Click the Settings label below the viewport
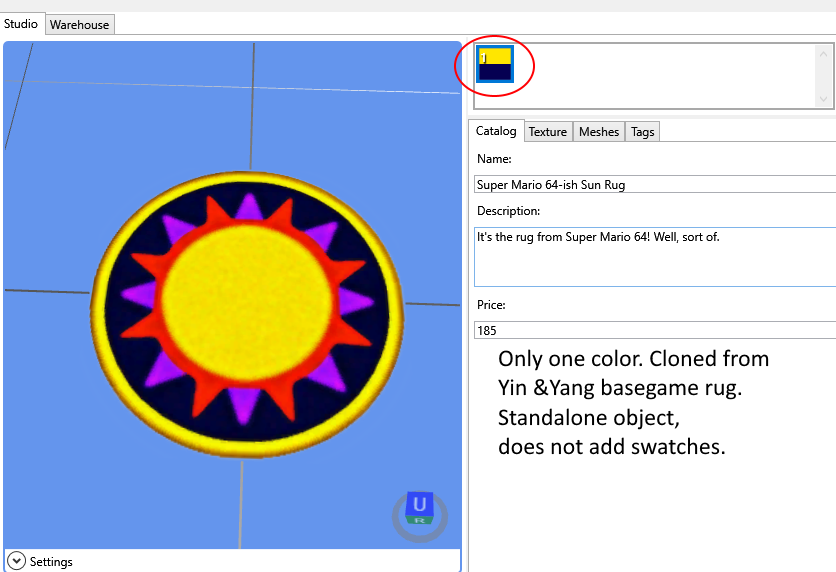 point(51,562)
